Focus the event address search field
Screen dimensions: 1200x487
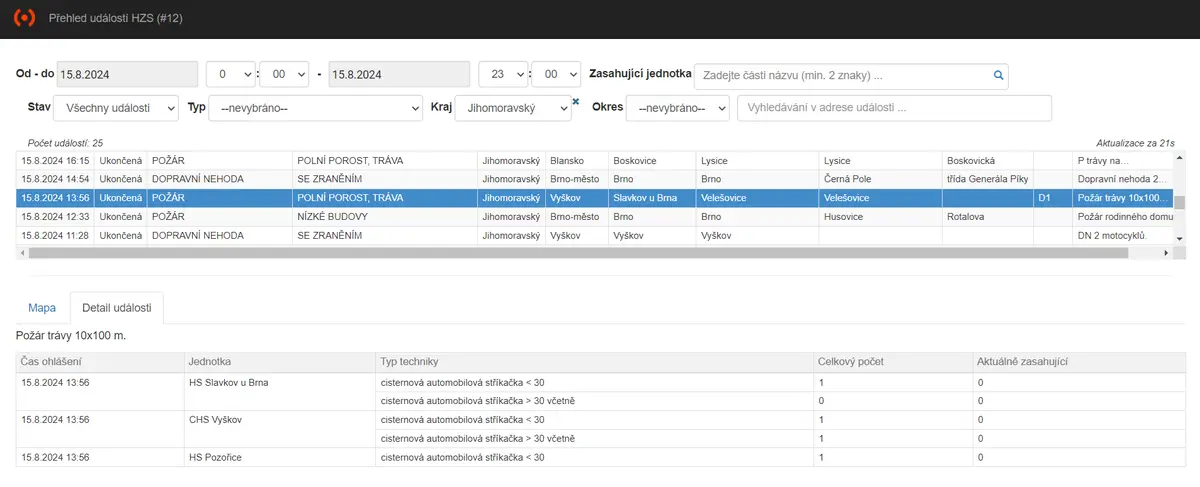894,108
